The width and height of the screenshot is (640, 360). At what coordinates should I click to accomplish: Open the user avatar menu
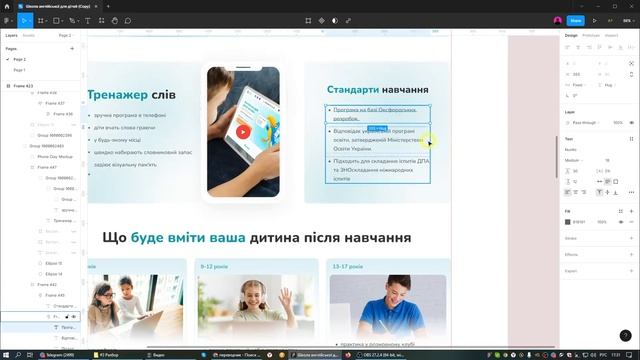coord(558,21)
